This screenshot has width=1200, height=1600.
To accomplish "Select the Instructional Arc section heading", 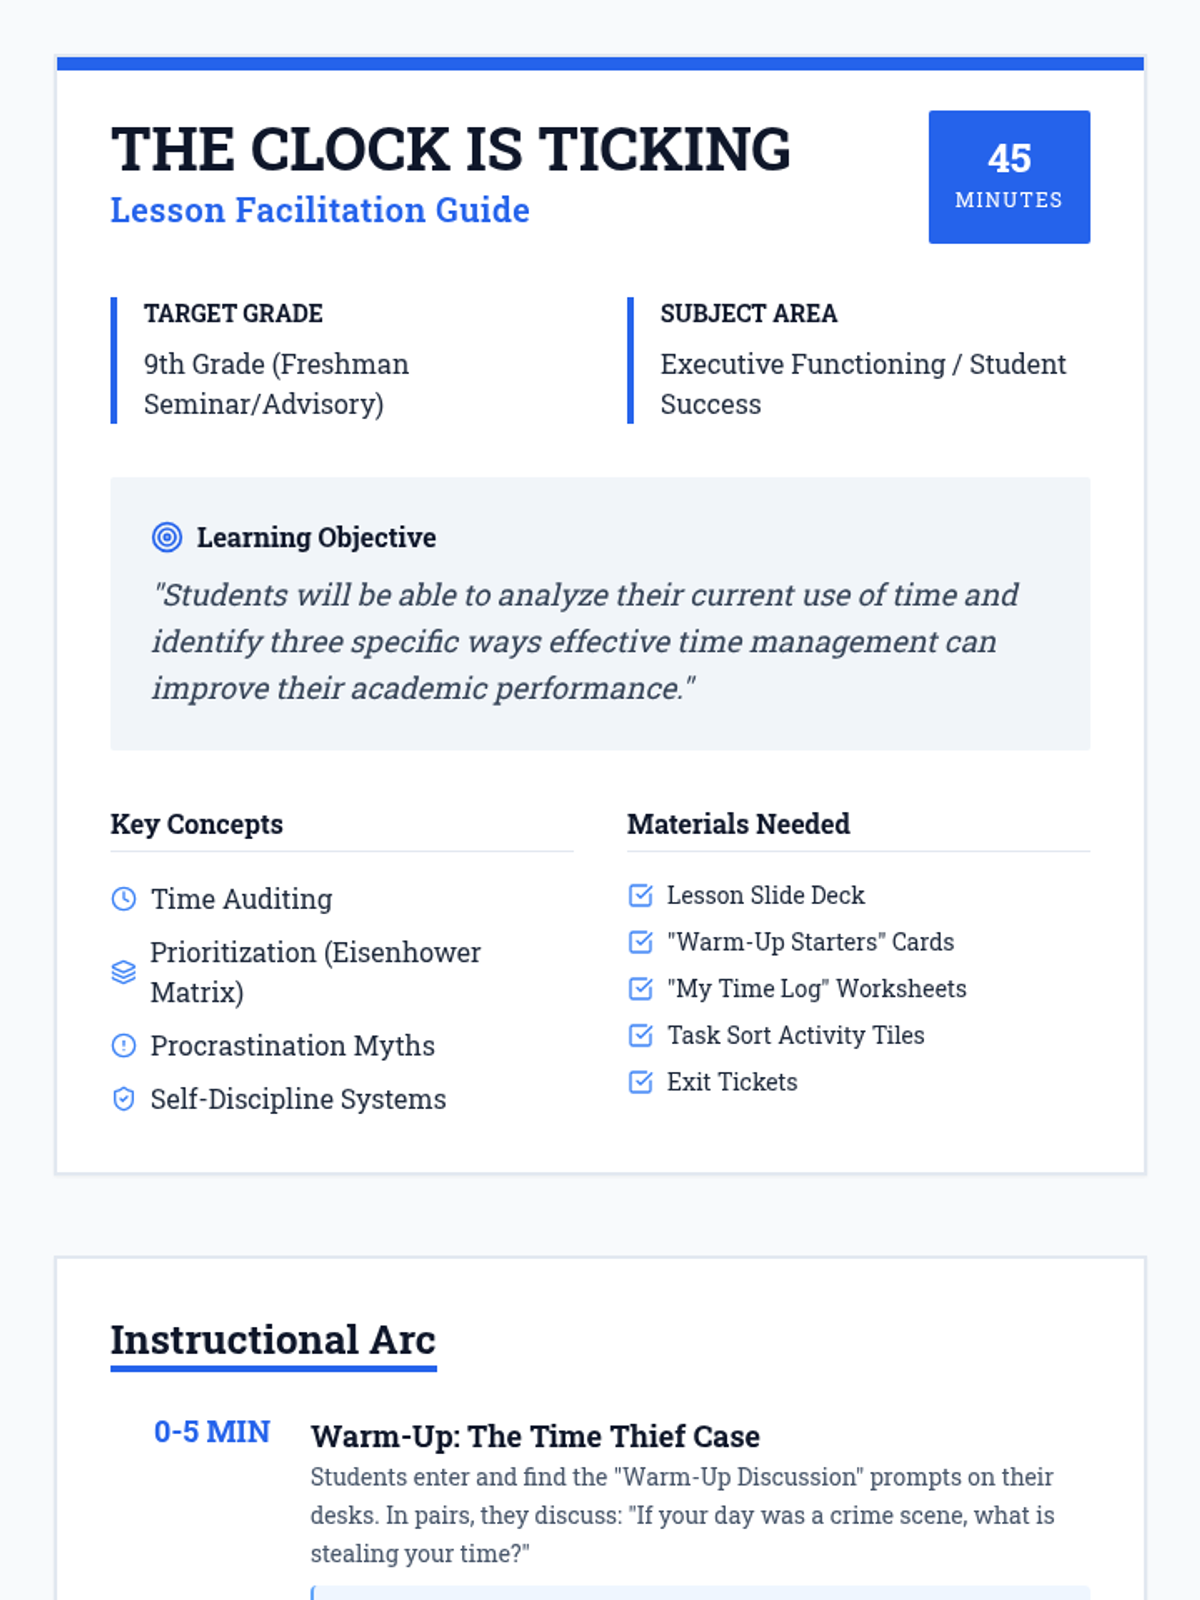I will (273, 1340).
